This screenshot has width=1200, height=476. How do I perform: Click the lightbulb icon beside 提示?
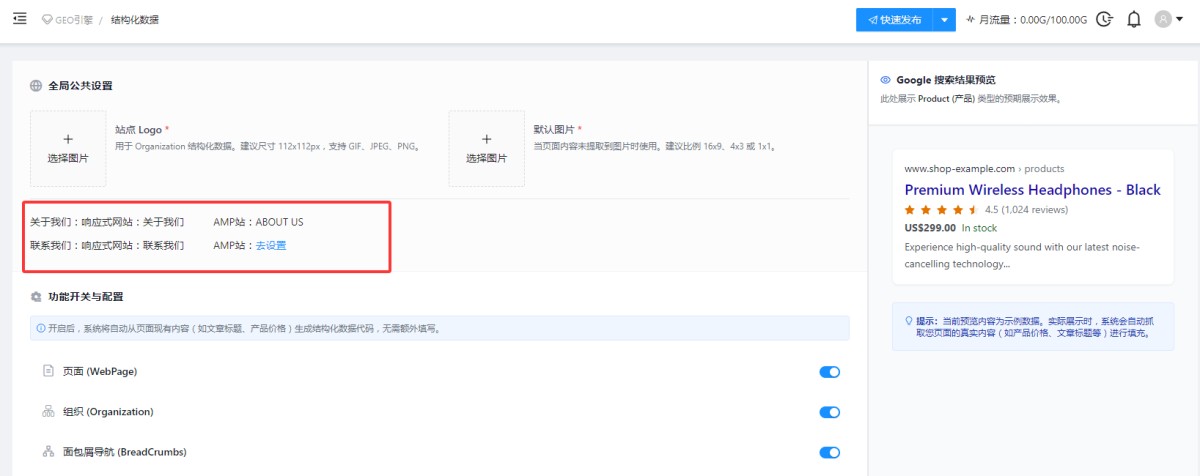908,321
